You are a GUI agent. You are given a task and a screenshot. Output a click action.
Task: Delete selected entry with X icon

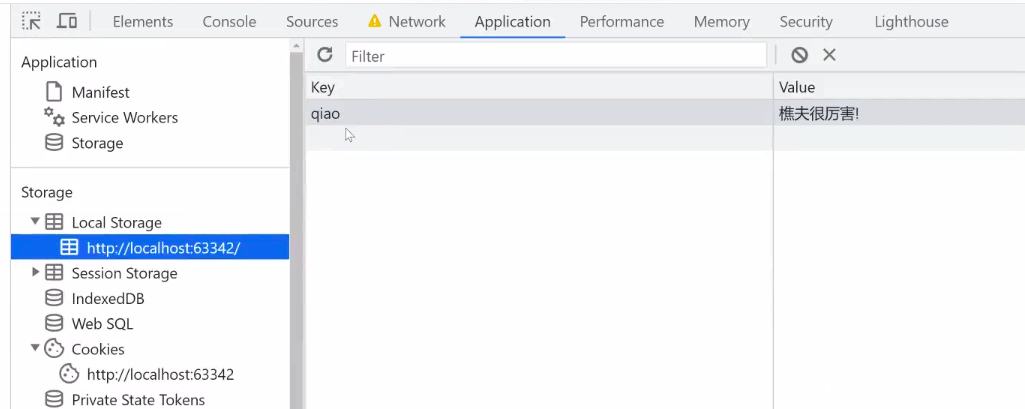[829, 55]
